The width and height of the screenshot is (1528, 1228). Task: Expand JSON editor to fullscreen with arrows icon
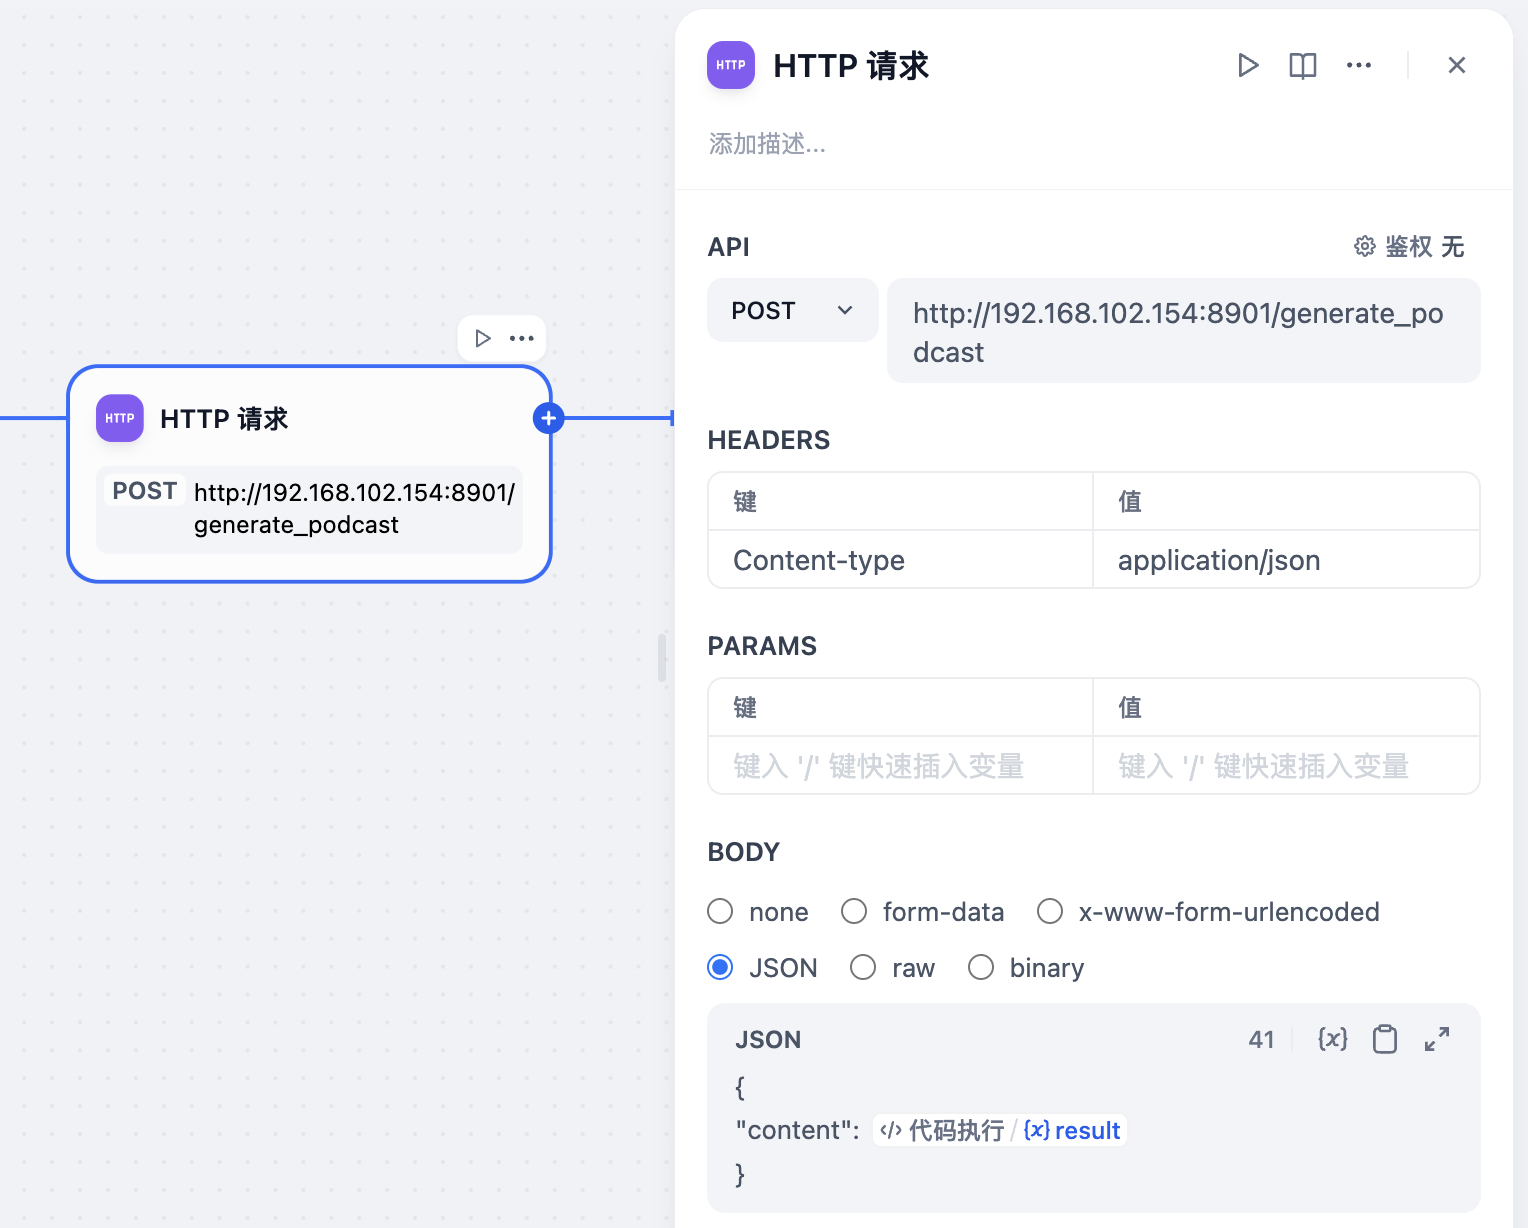(x=1437, y=1039)
